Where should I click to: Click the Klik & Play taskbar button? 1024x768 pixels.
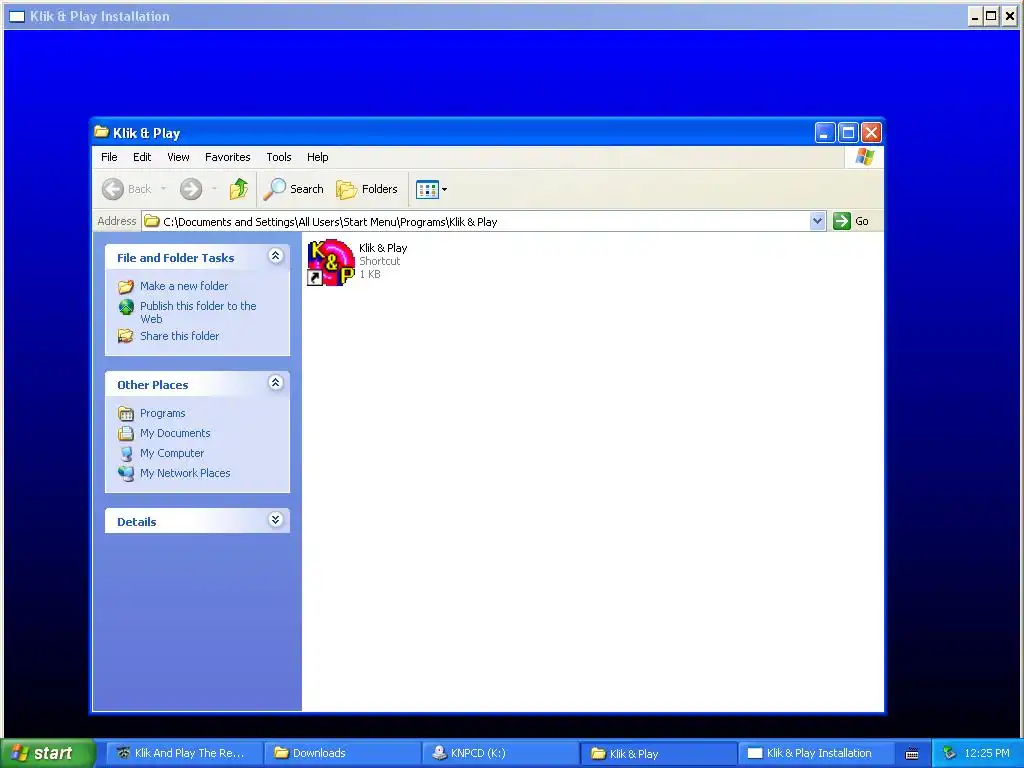(x=659, y=753)
